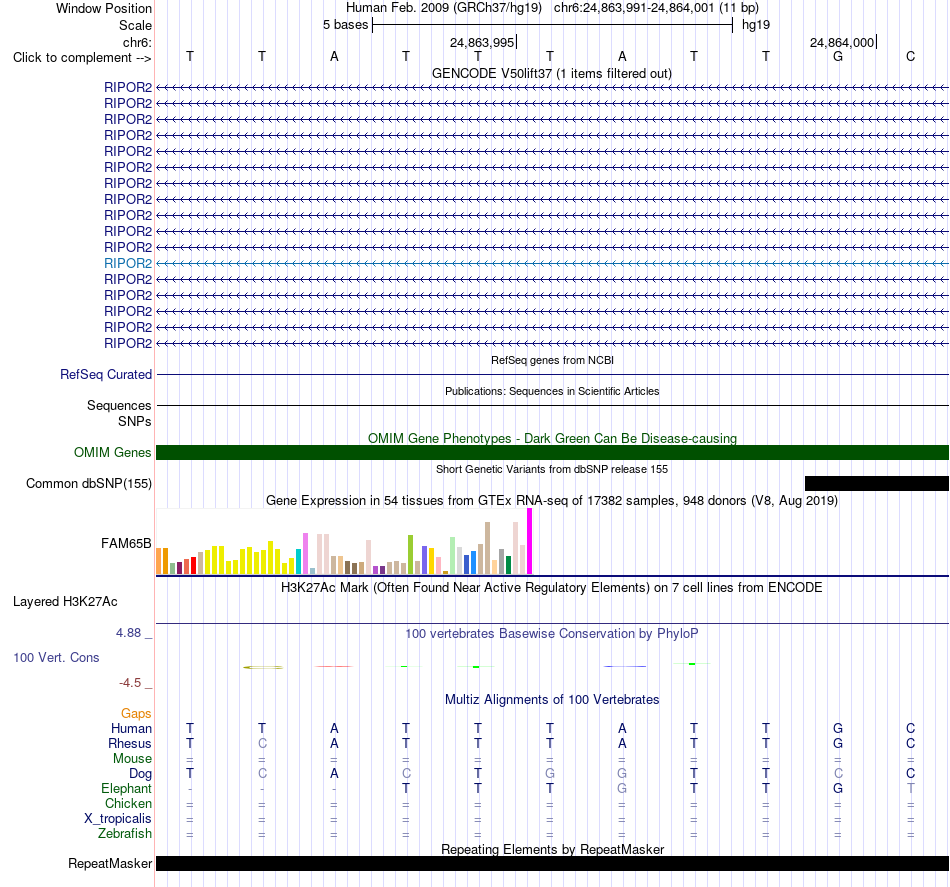Click the '100 Vert. Cons' label
Image resolution: width=950 pixels, height=887 pixels.
tap(56, 657)
